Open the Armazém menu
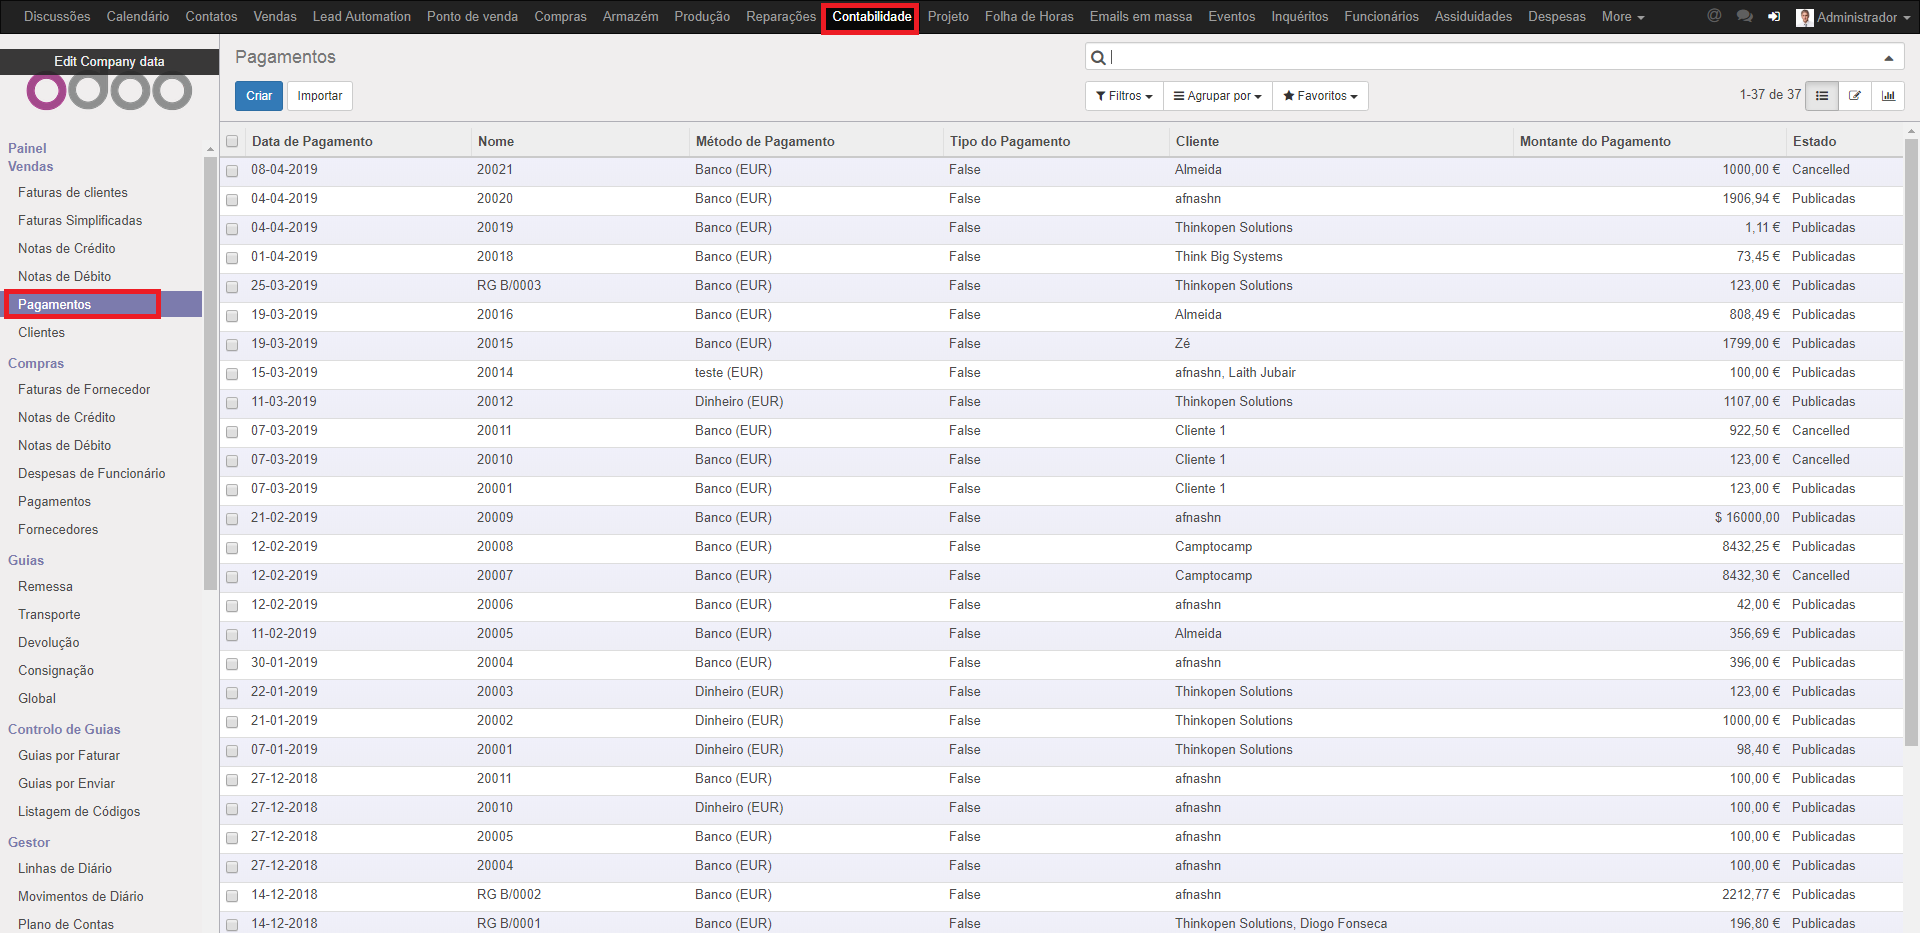The width and height of the screenshot is (1920, 933). point(630,17)
